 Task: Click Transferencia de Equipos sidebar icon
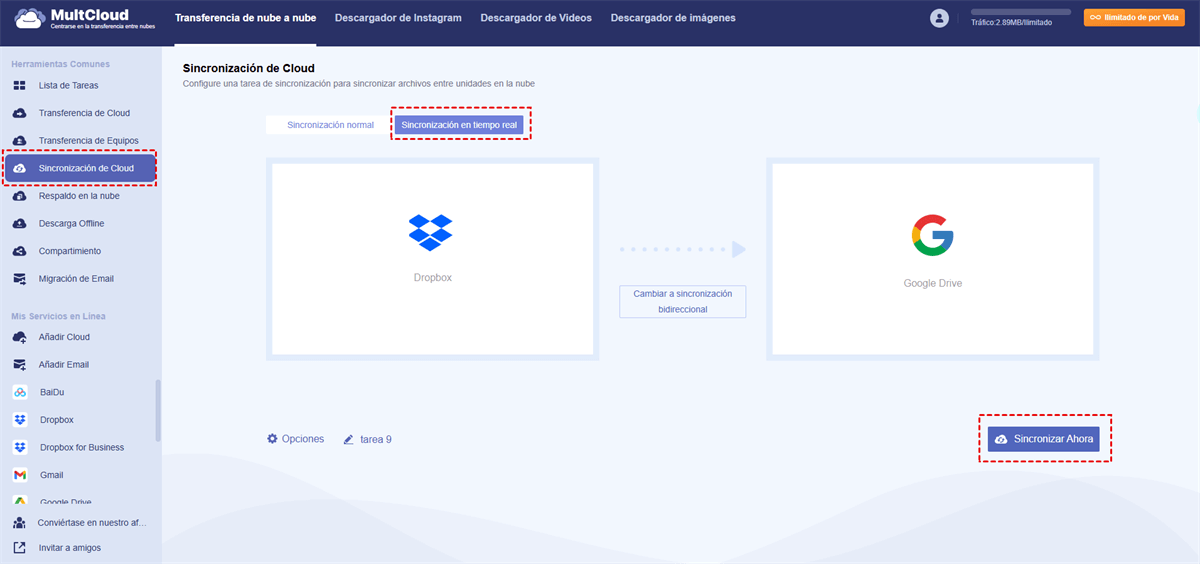19,141
